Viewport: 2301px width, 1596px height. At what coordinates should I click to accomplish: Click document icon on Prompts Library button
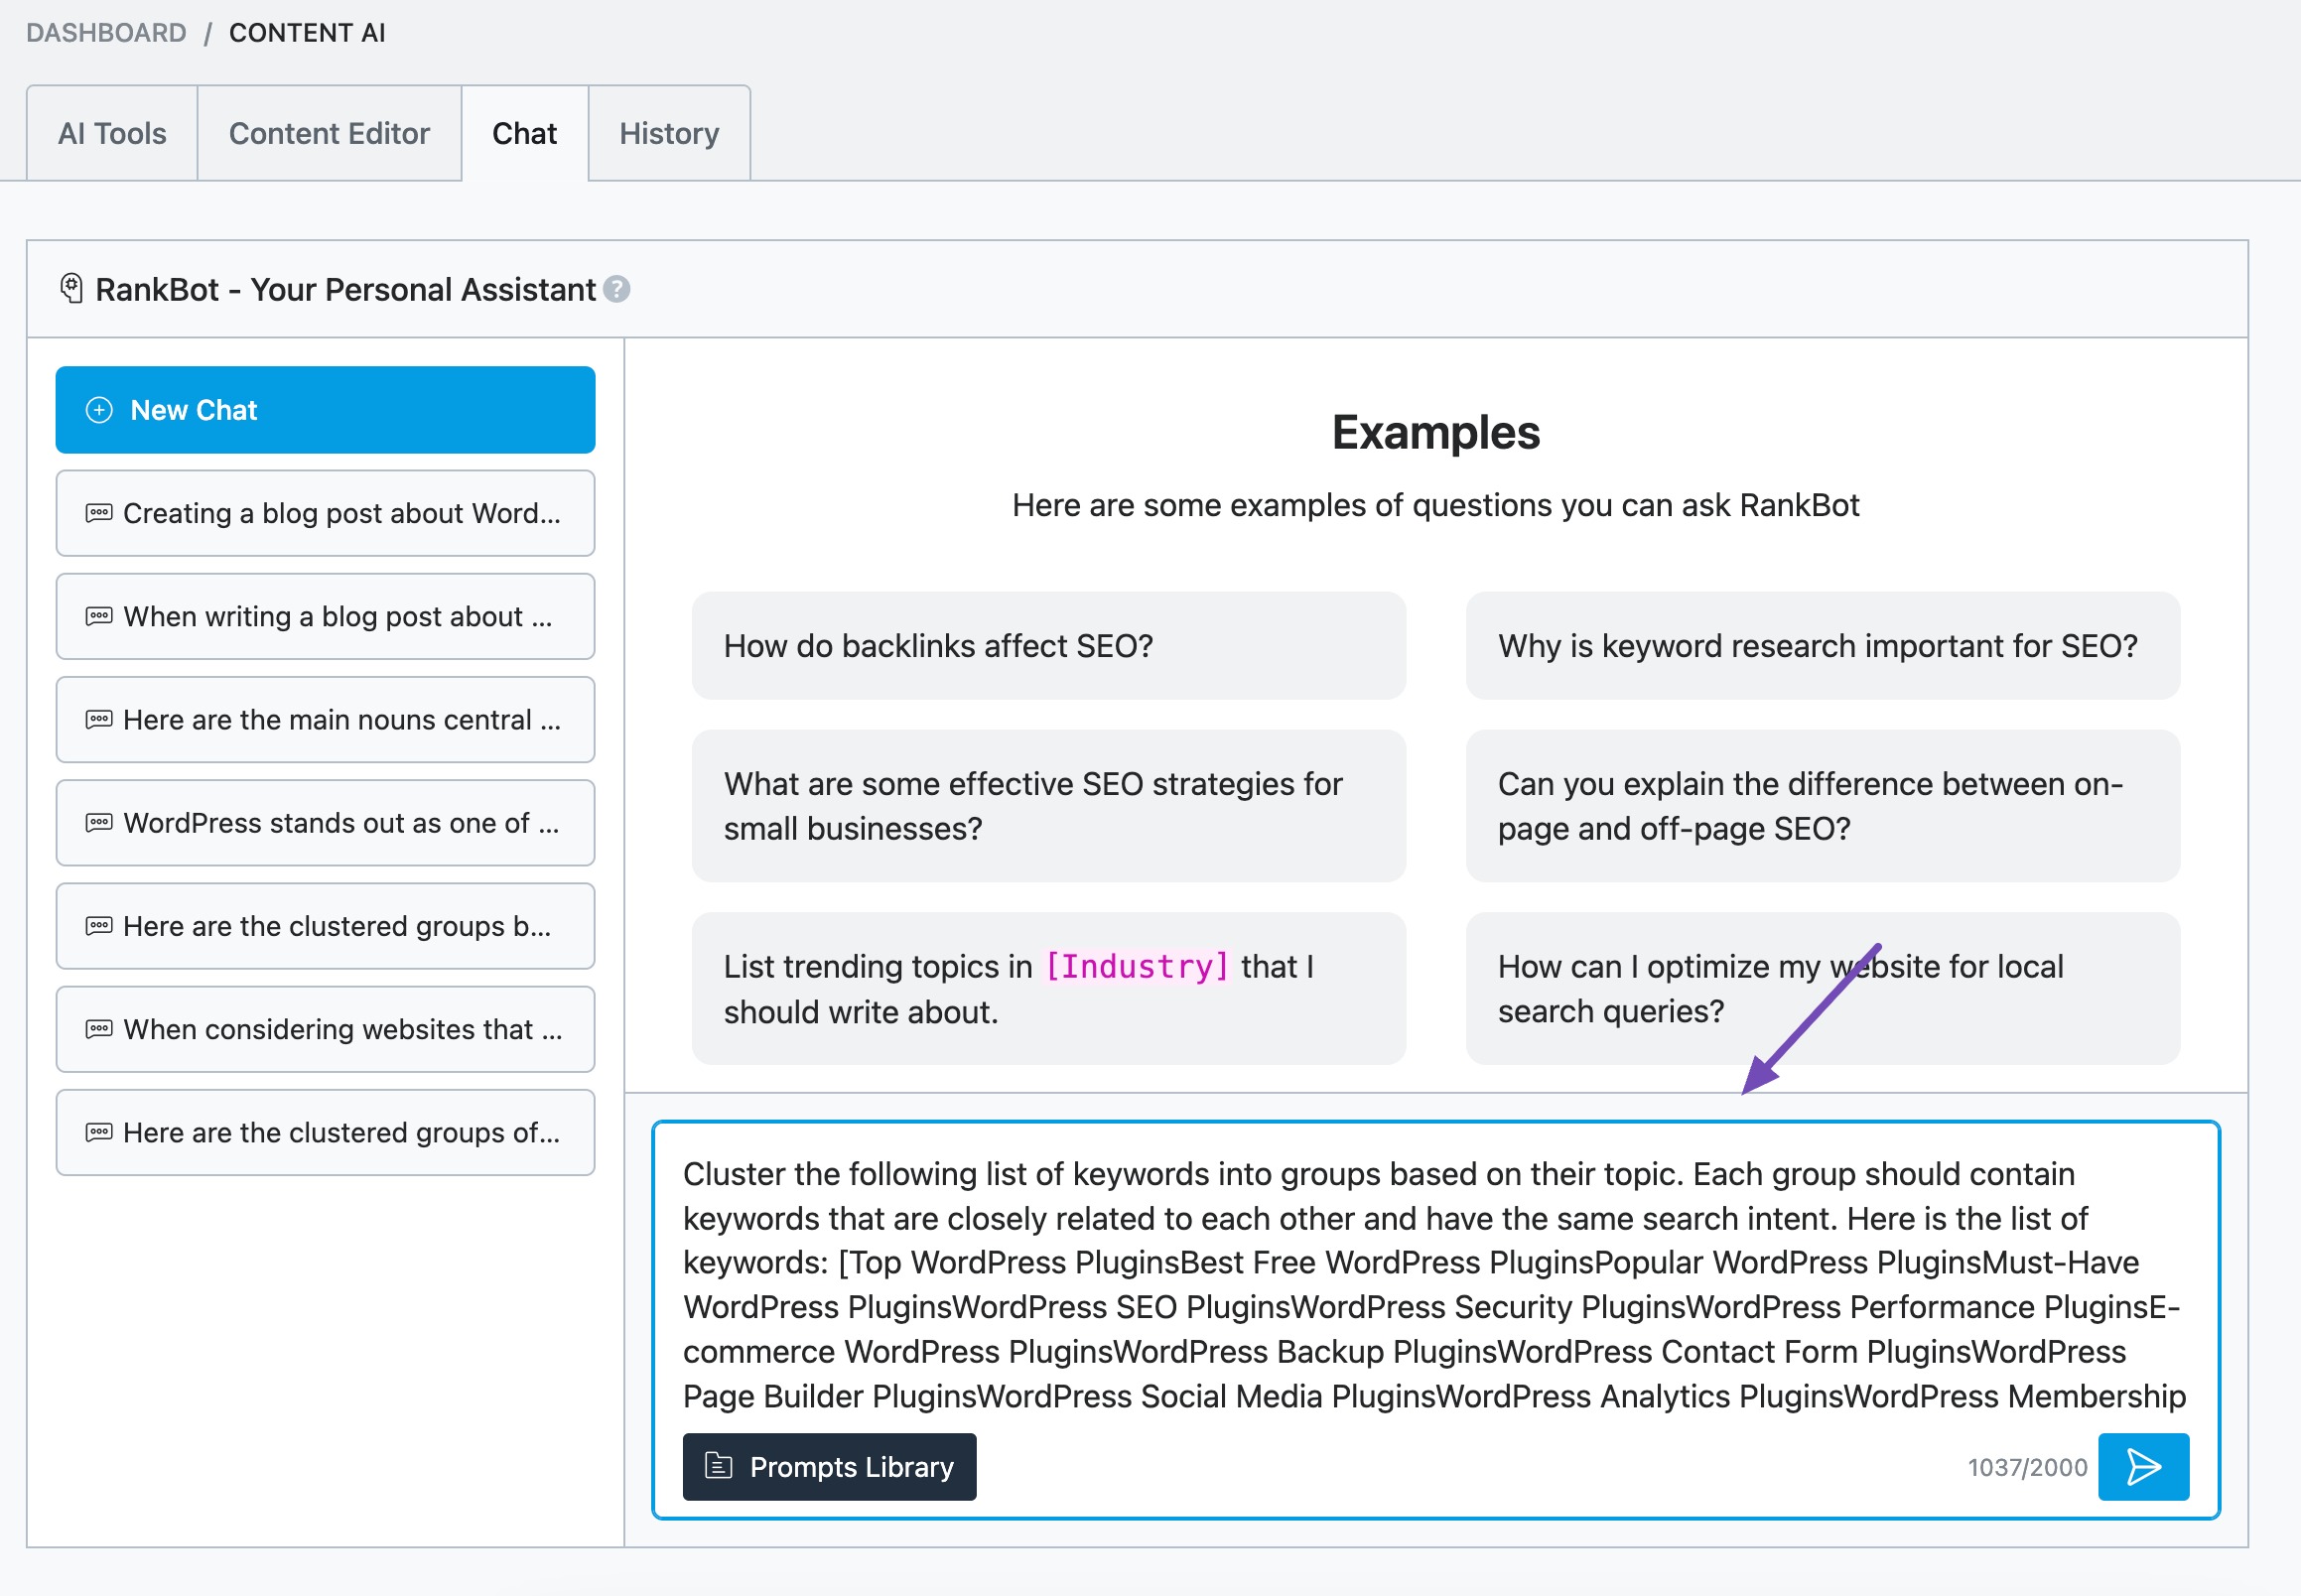tap(718, 1466)
